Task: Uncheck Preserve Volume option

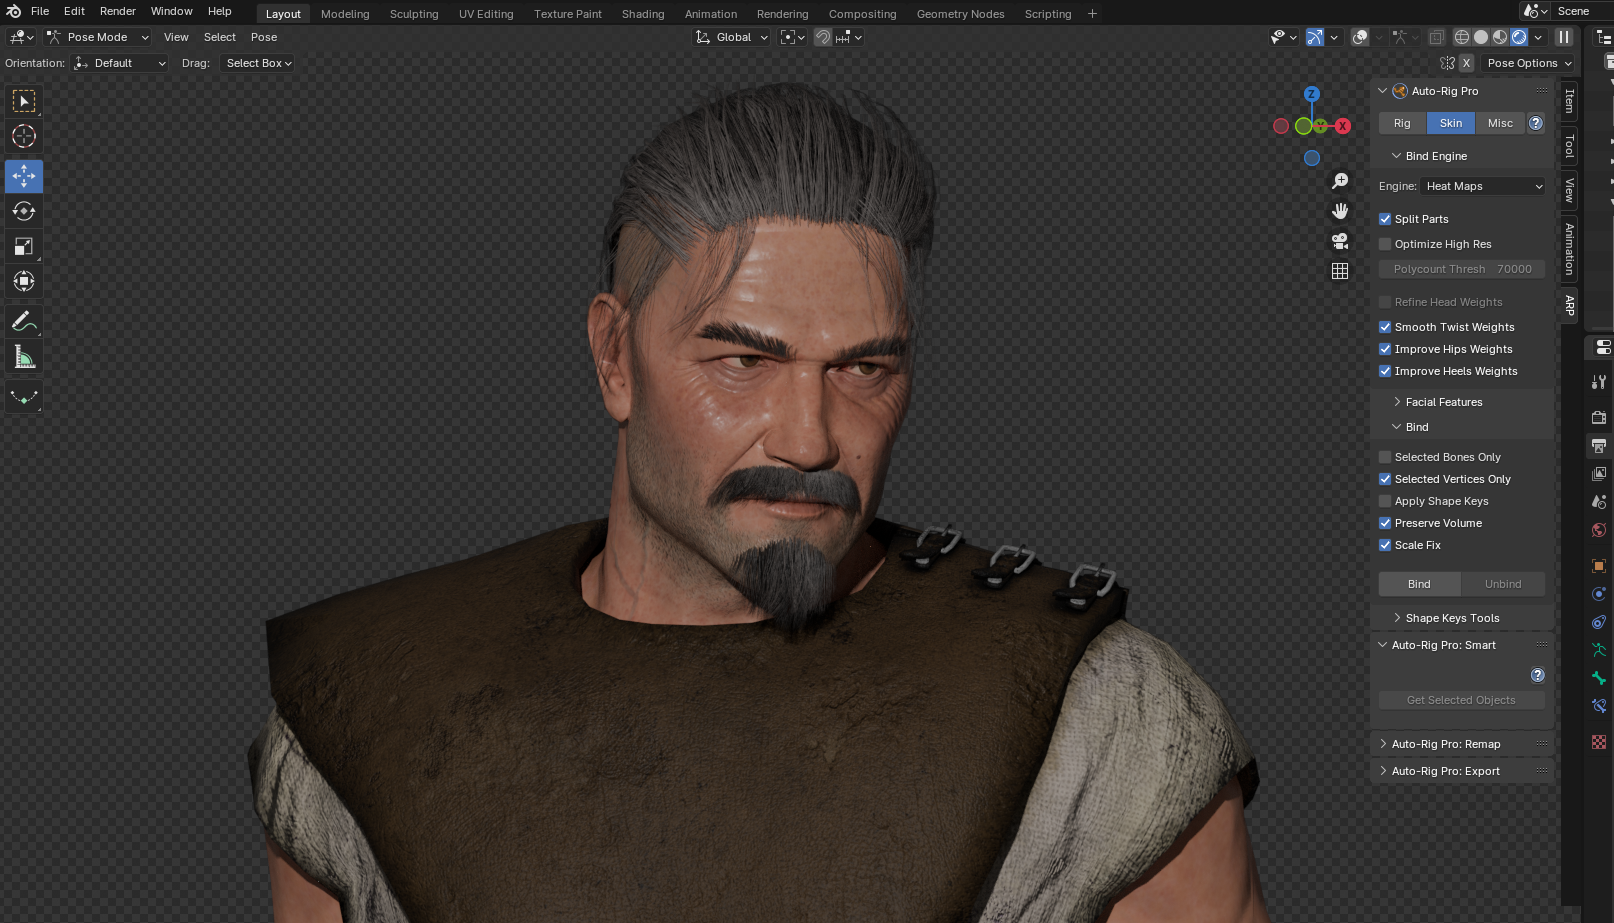Action: coord(1385,523)
